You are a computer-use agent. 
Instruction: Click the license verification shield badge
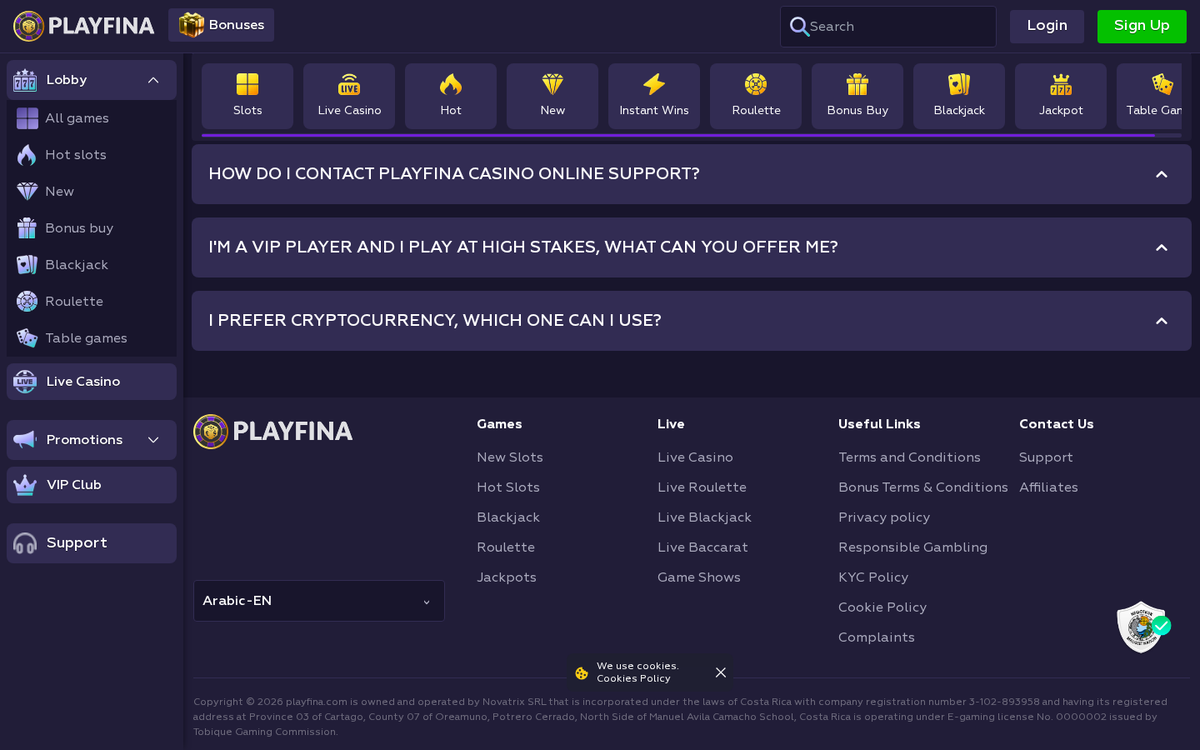(x=1142, y=627)
